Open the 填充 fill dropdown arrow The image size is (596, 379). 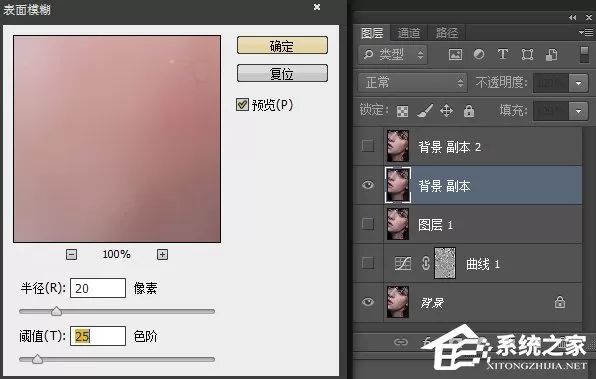(579, 111)
